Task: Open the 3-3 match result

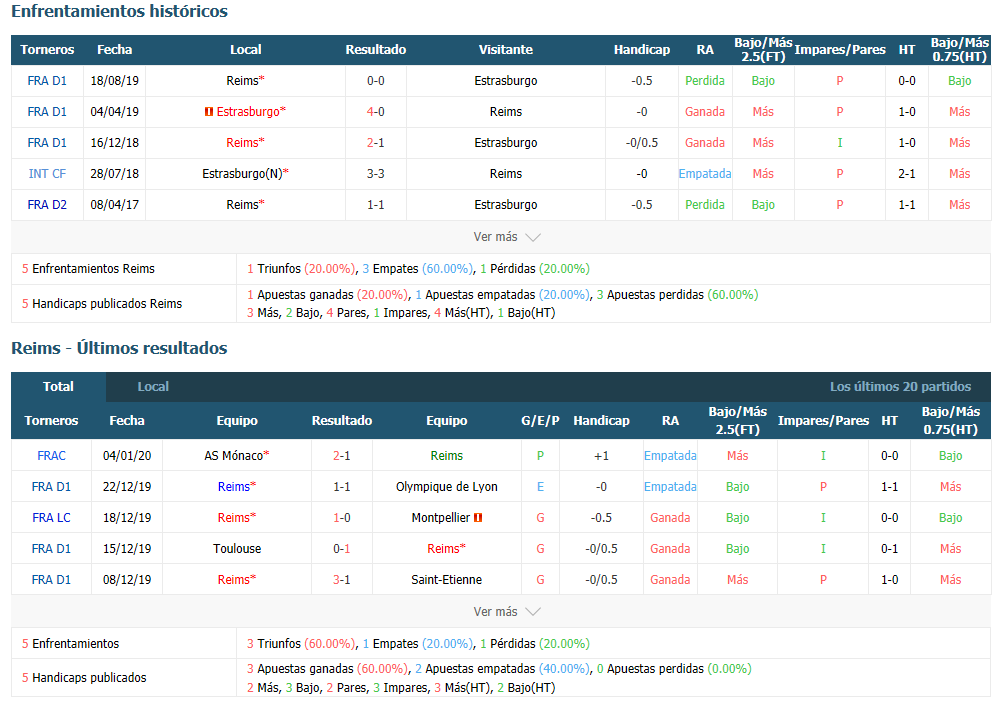Action: [x=376, y=174]
